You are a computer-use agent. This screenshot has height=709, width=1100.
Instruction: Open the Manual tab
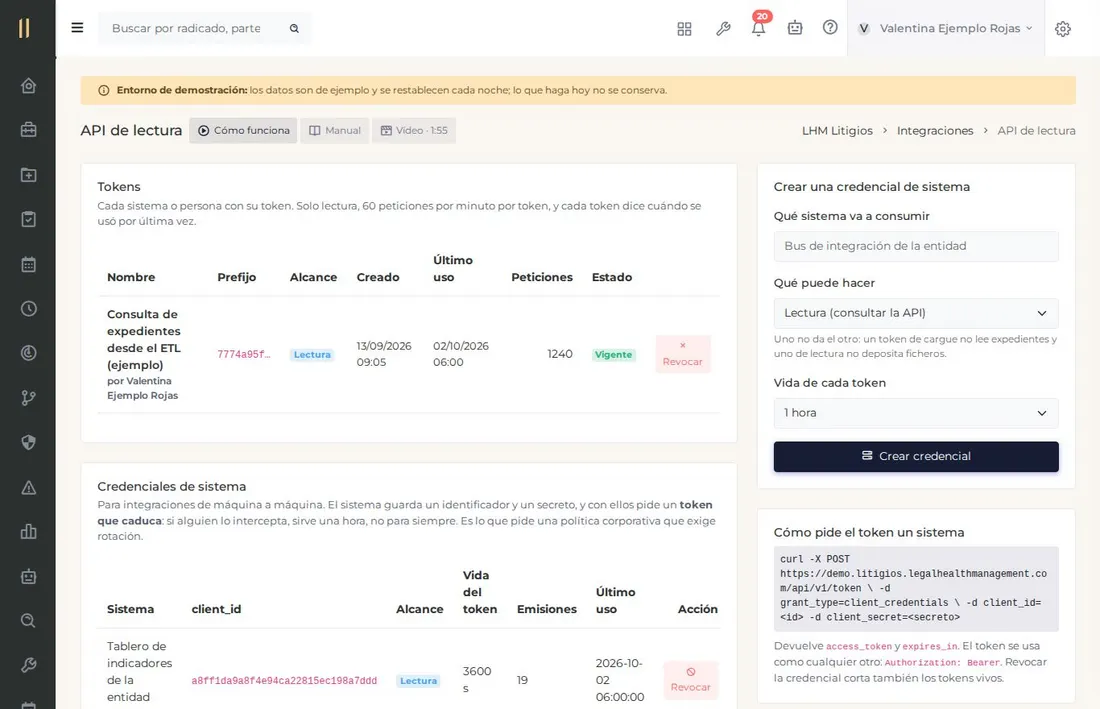335,130
